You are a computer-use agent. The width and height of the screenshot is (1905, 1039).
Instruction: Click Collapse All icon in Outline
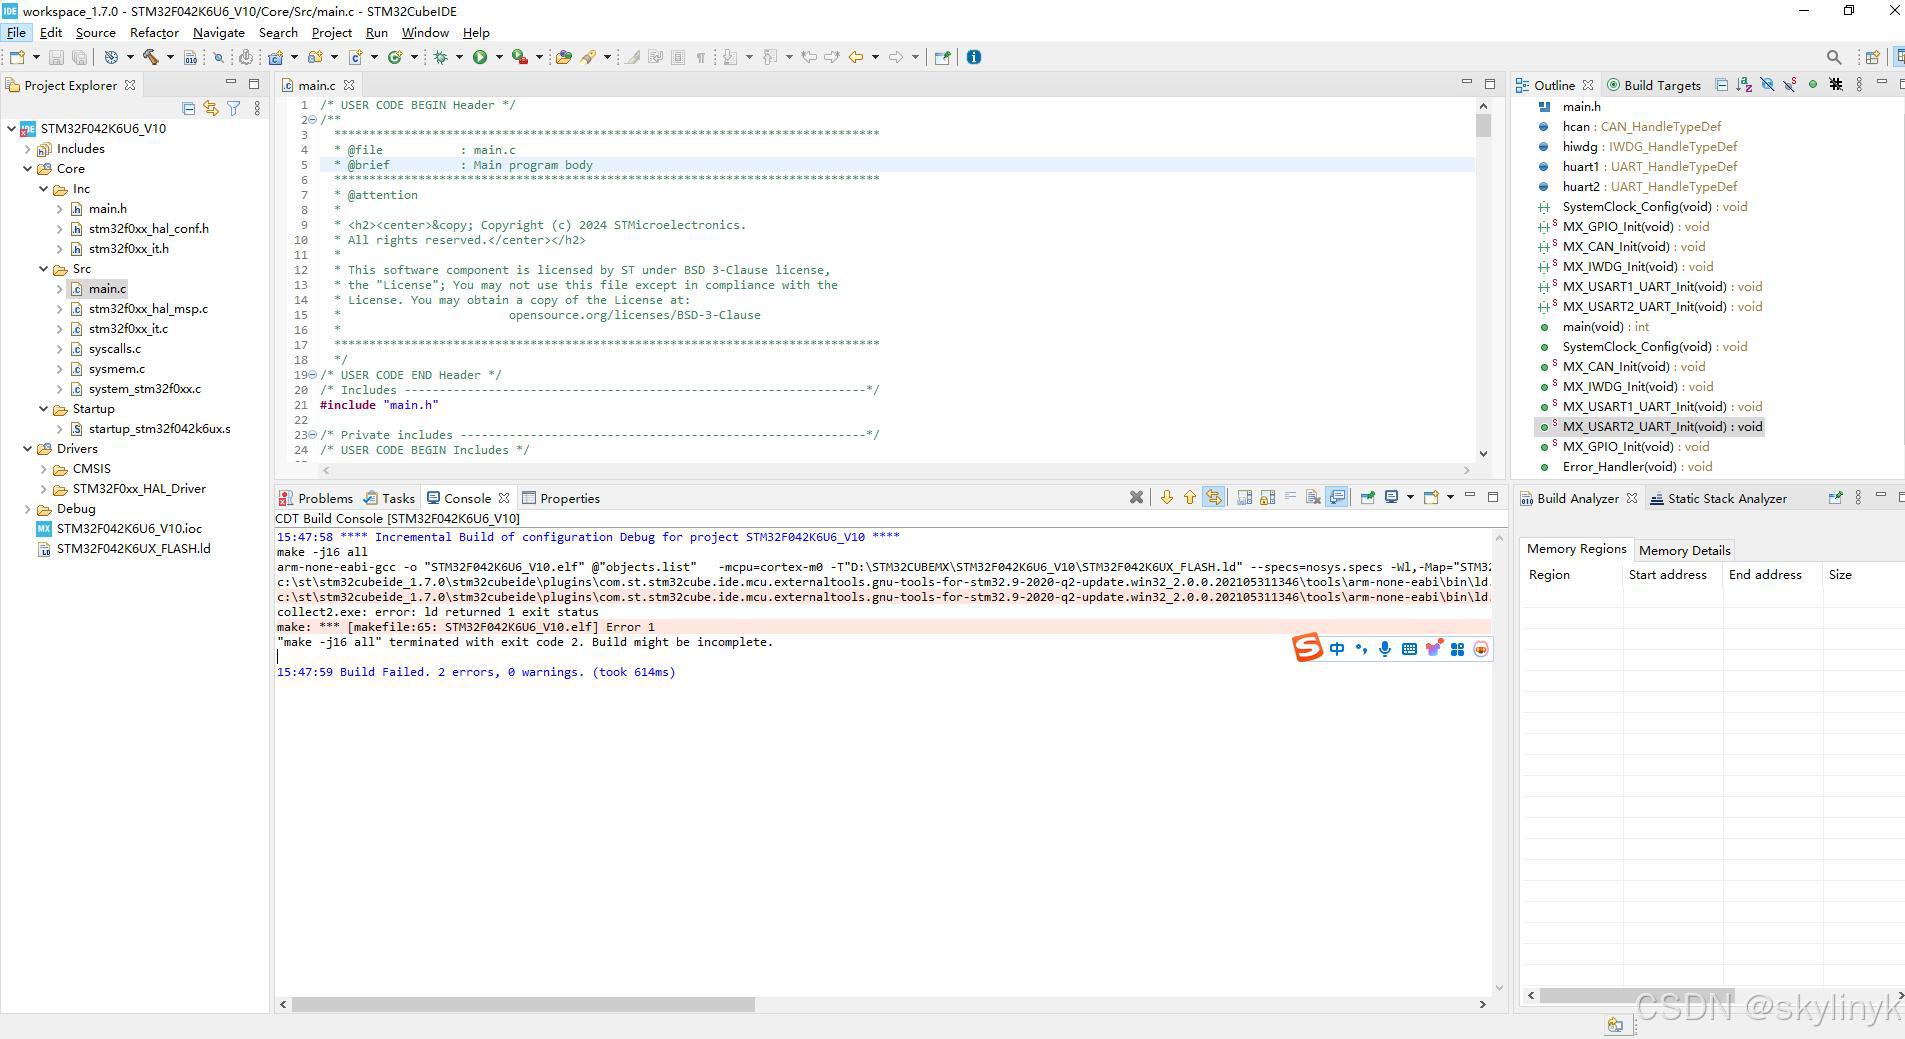1721,85
